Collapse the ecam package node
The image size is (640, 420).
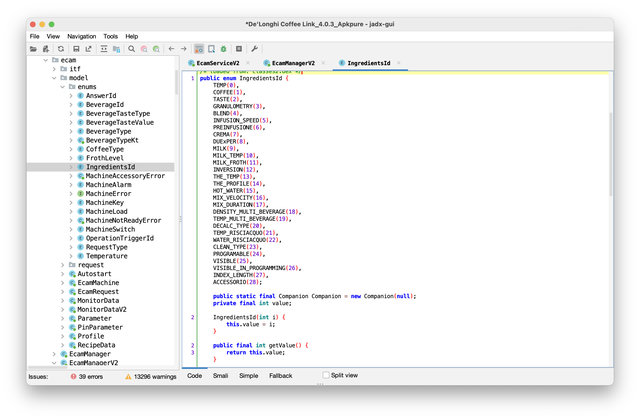click(x=46, y=60)
